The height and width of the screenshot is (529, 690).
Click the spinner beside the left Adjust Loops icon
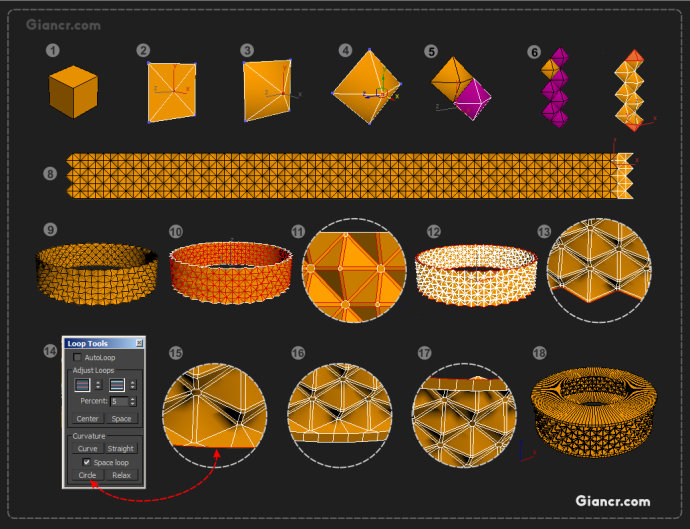(98, 385)
